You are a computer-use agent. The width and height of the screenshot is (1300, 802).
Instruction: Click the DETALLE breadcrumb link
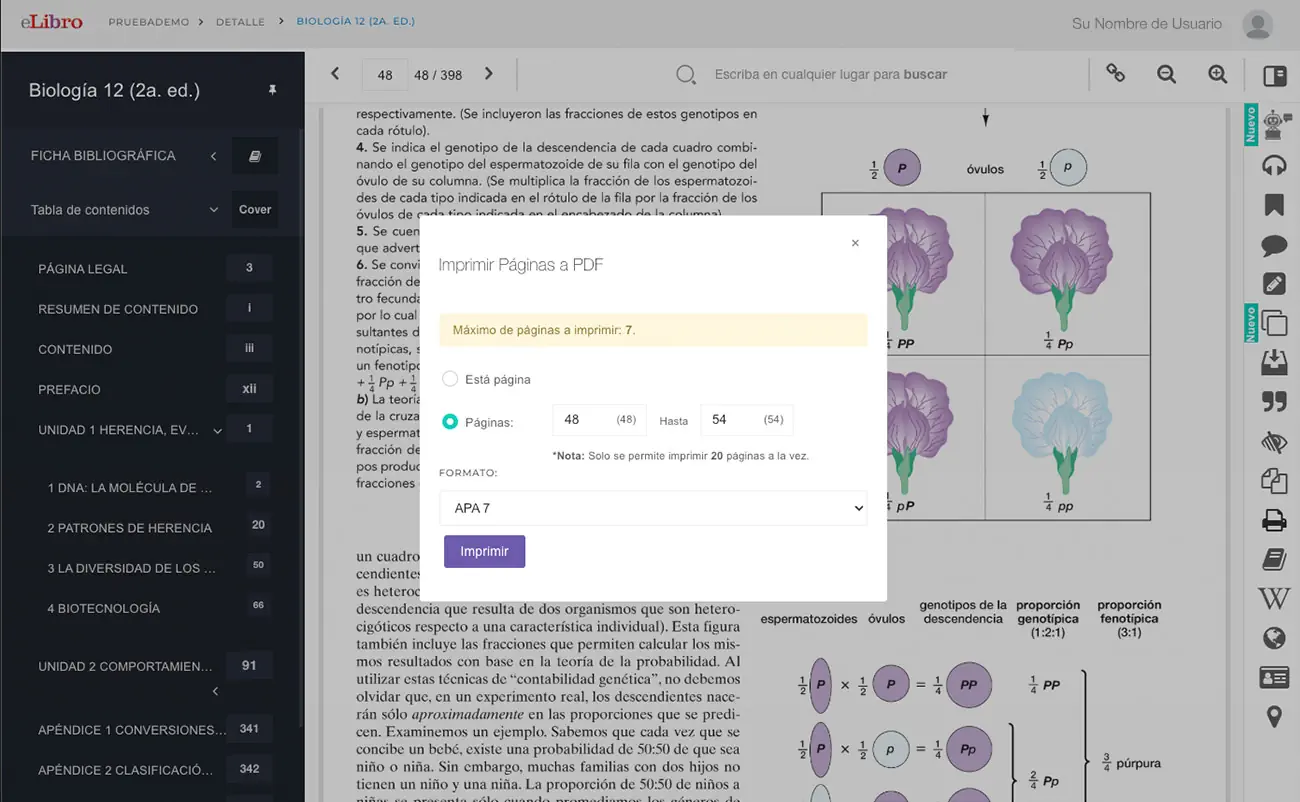[x=240, y=22]
